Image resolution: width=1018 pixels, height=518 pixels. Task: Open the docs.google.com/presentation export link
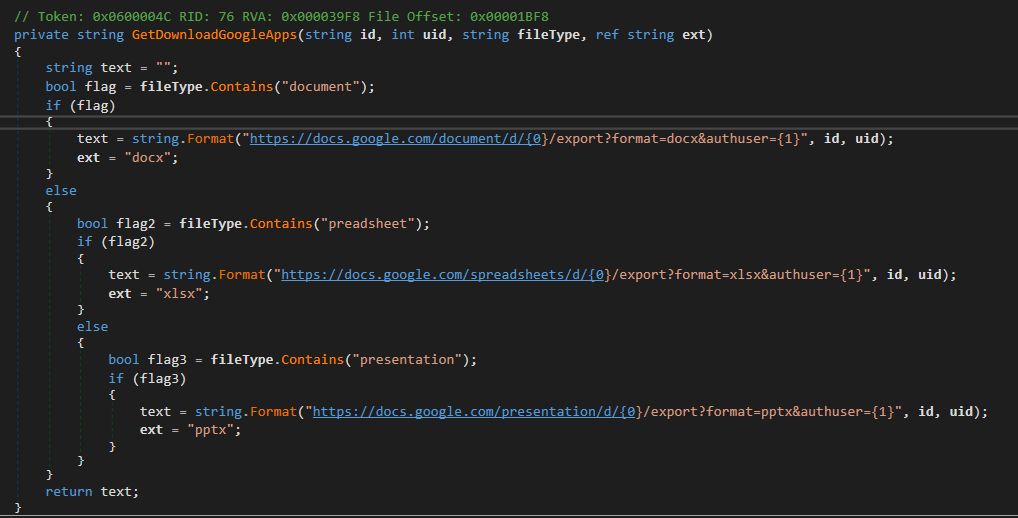(x=474, y=412)
